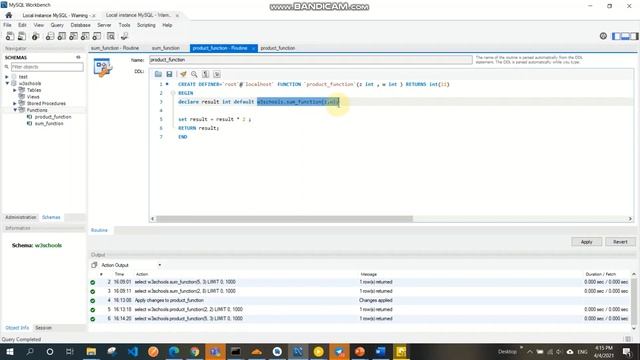The image size is (640, 360).
Task: Select the Schemas navigator tab
Action: click(51, 217)
